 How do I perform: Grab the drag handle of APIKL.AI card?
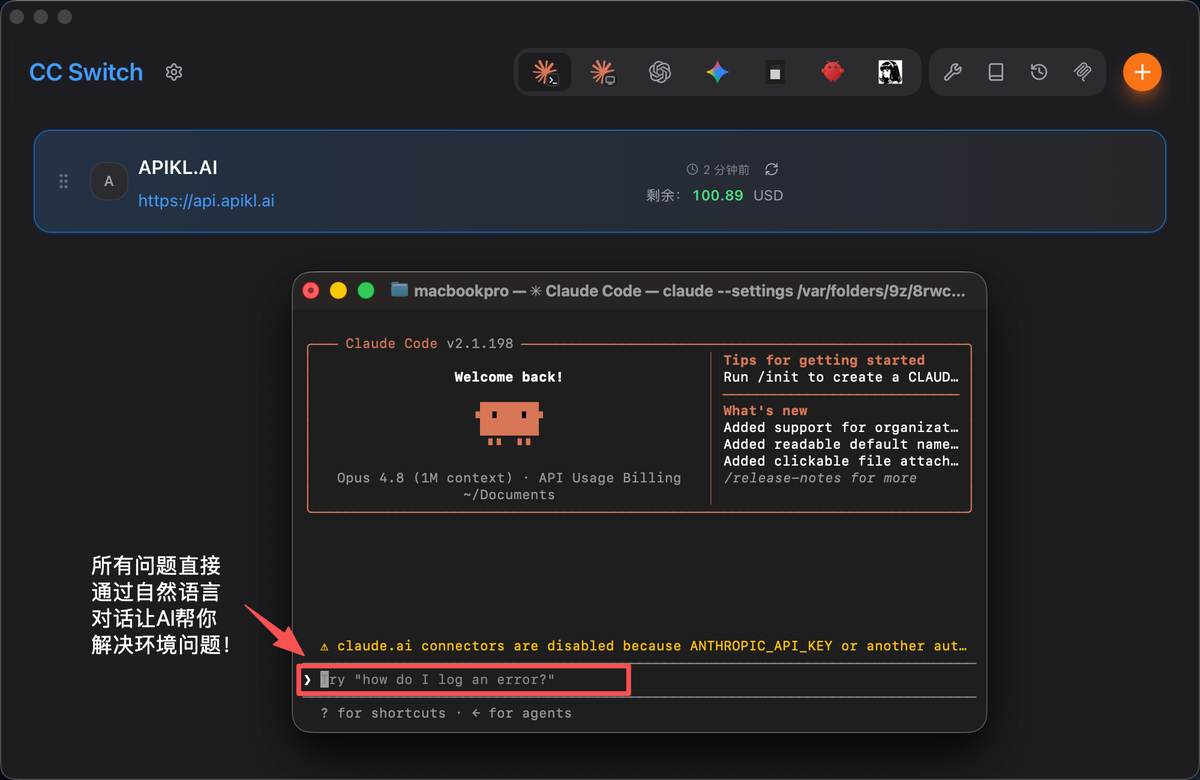(x=63, y=181)
